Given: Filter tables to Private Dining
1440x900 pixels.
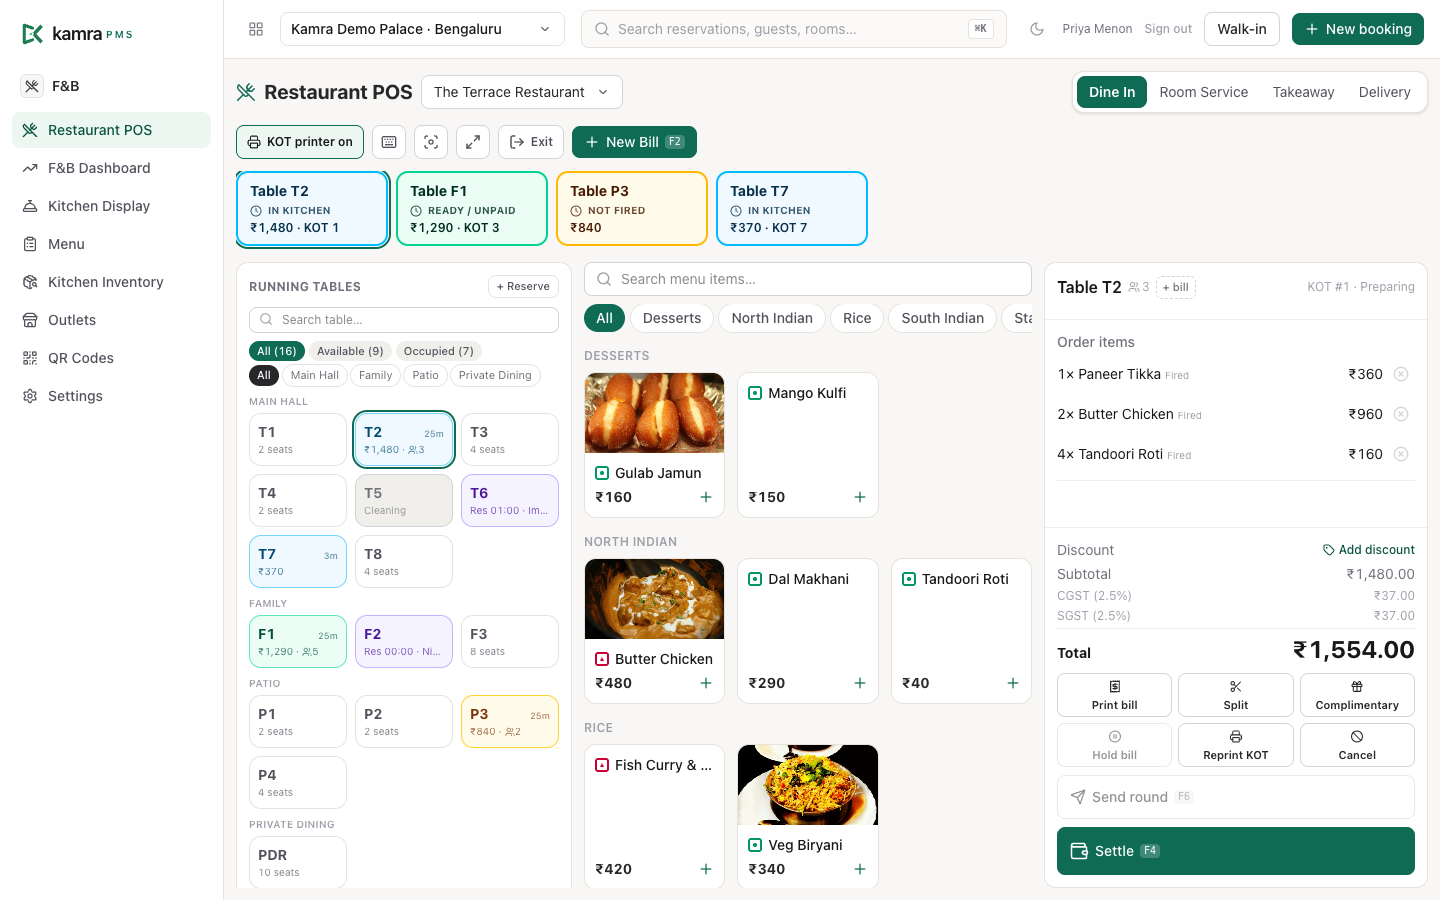Looking at the screenshot, I should (x=495, y=375).
